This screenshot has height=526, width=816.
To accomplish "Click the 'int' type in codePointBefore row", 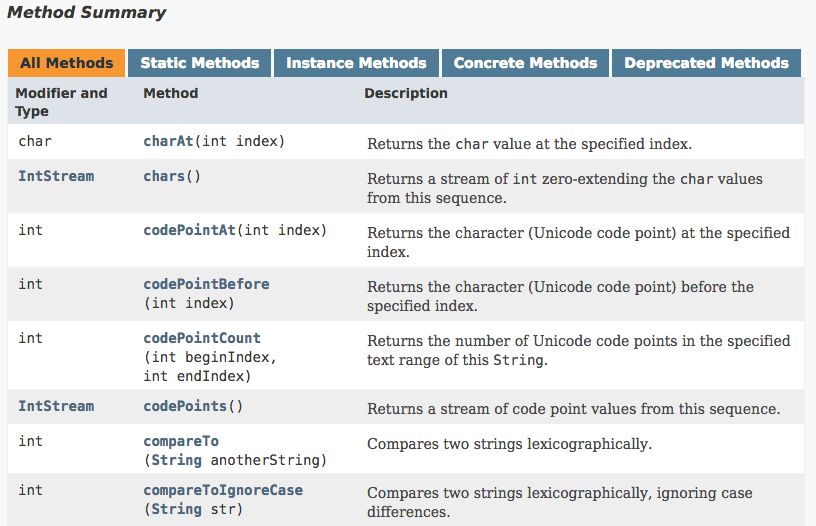I will pyautogui.click(x=31, y=284).
